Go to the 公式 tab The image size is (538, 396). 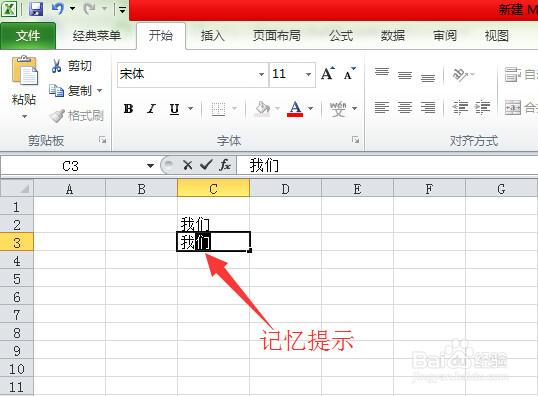pyautogui.click(x=341, y=36)
